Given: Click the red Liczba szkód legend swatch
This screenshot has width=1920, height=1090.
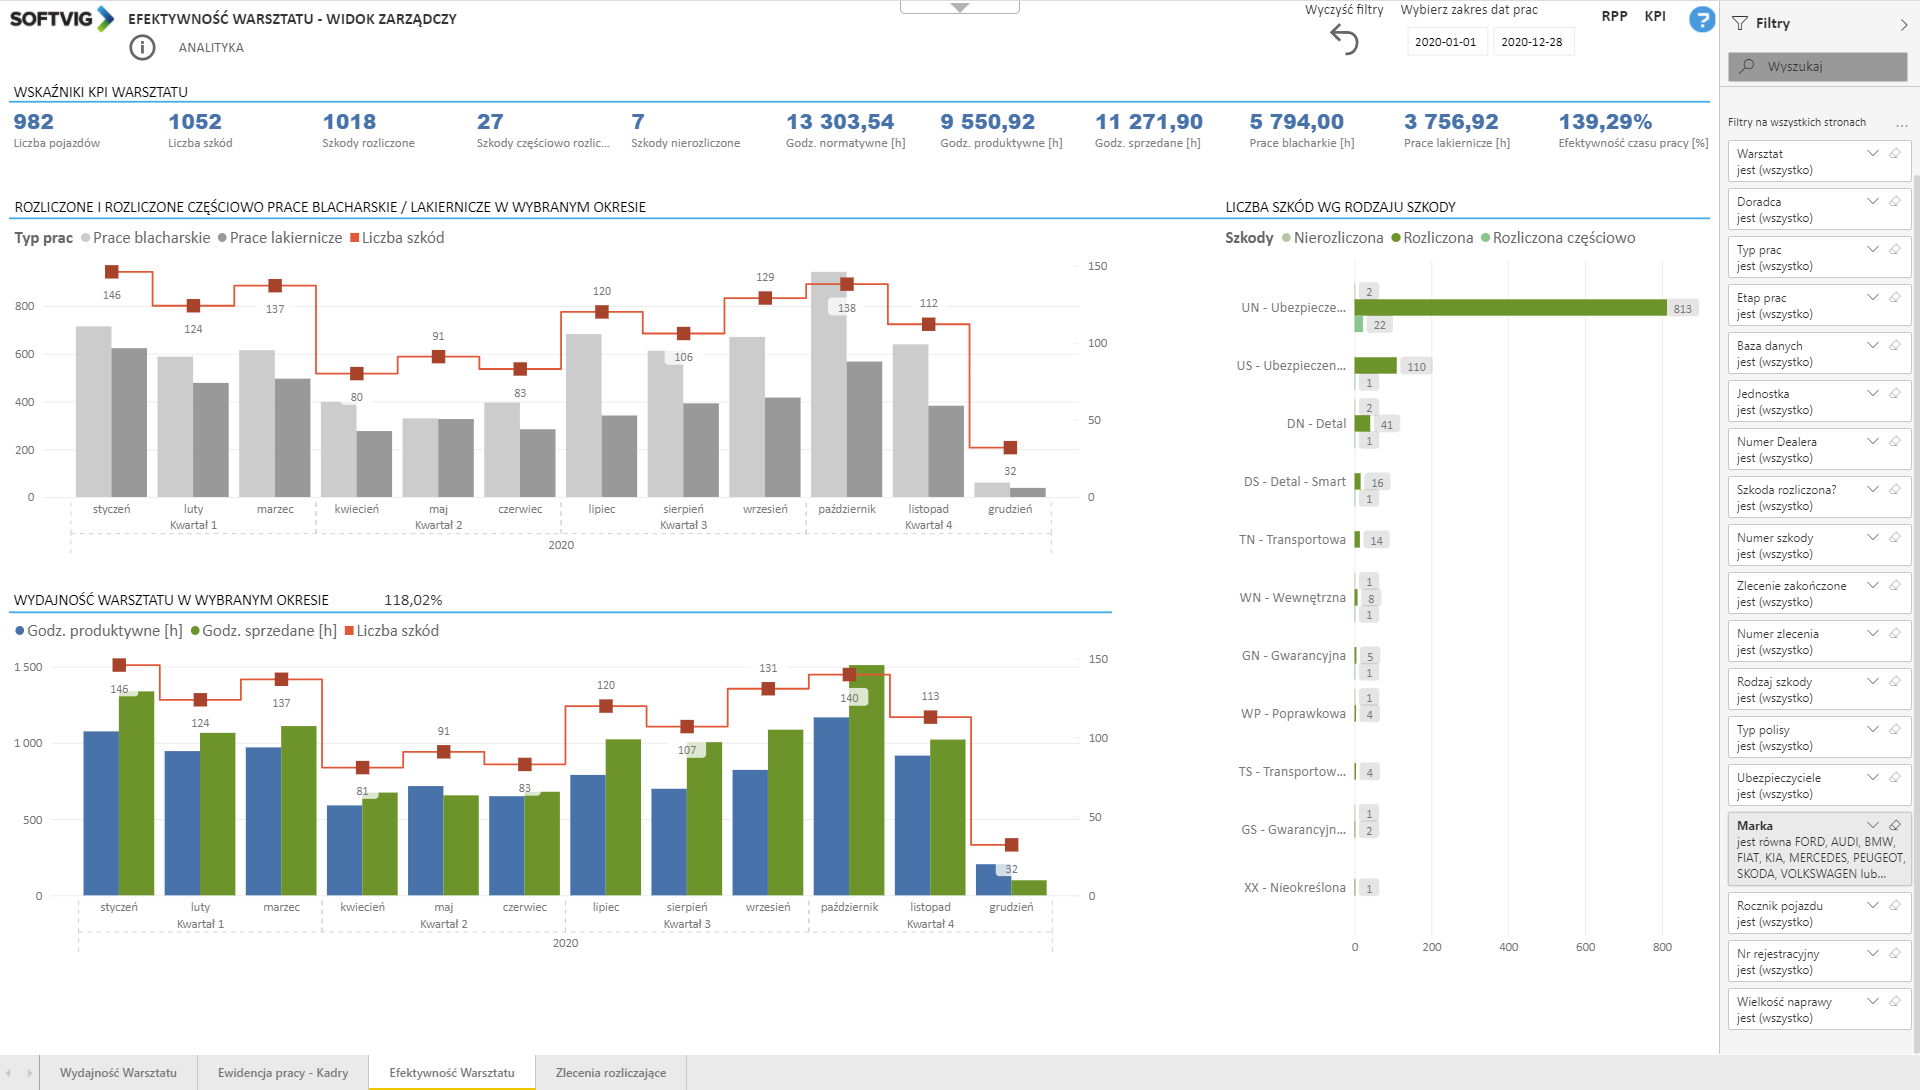Looking at the screenshot, I should (354, 238).
